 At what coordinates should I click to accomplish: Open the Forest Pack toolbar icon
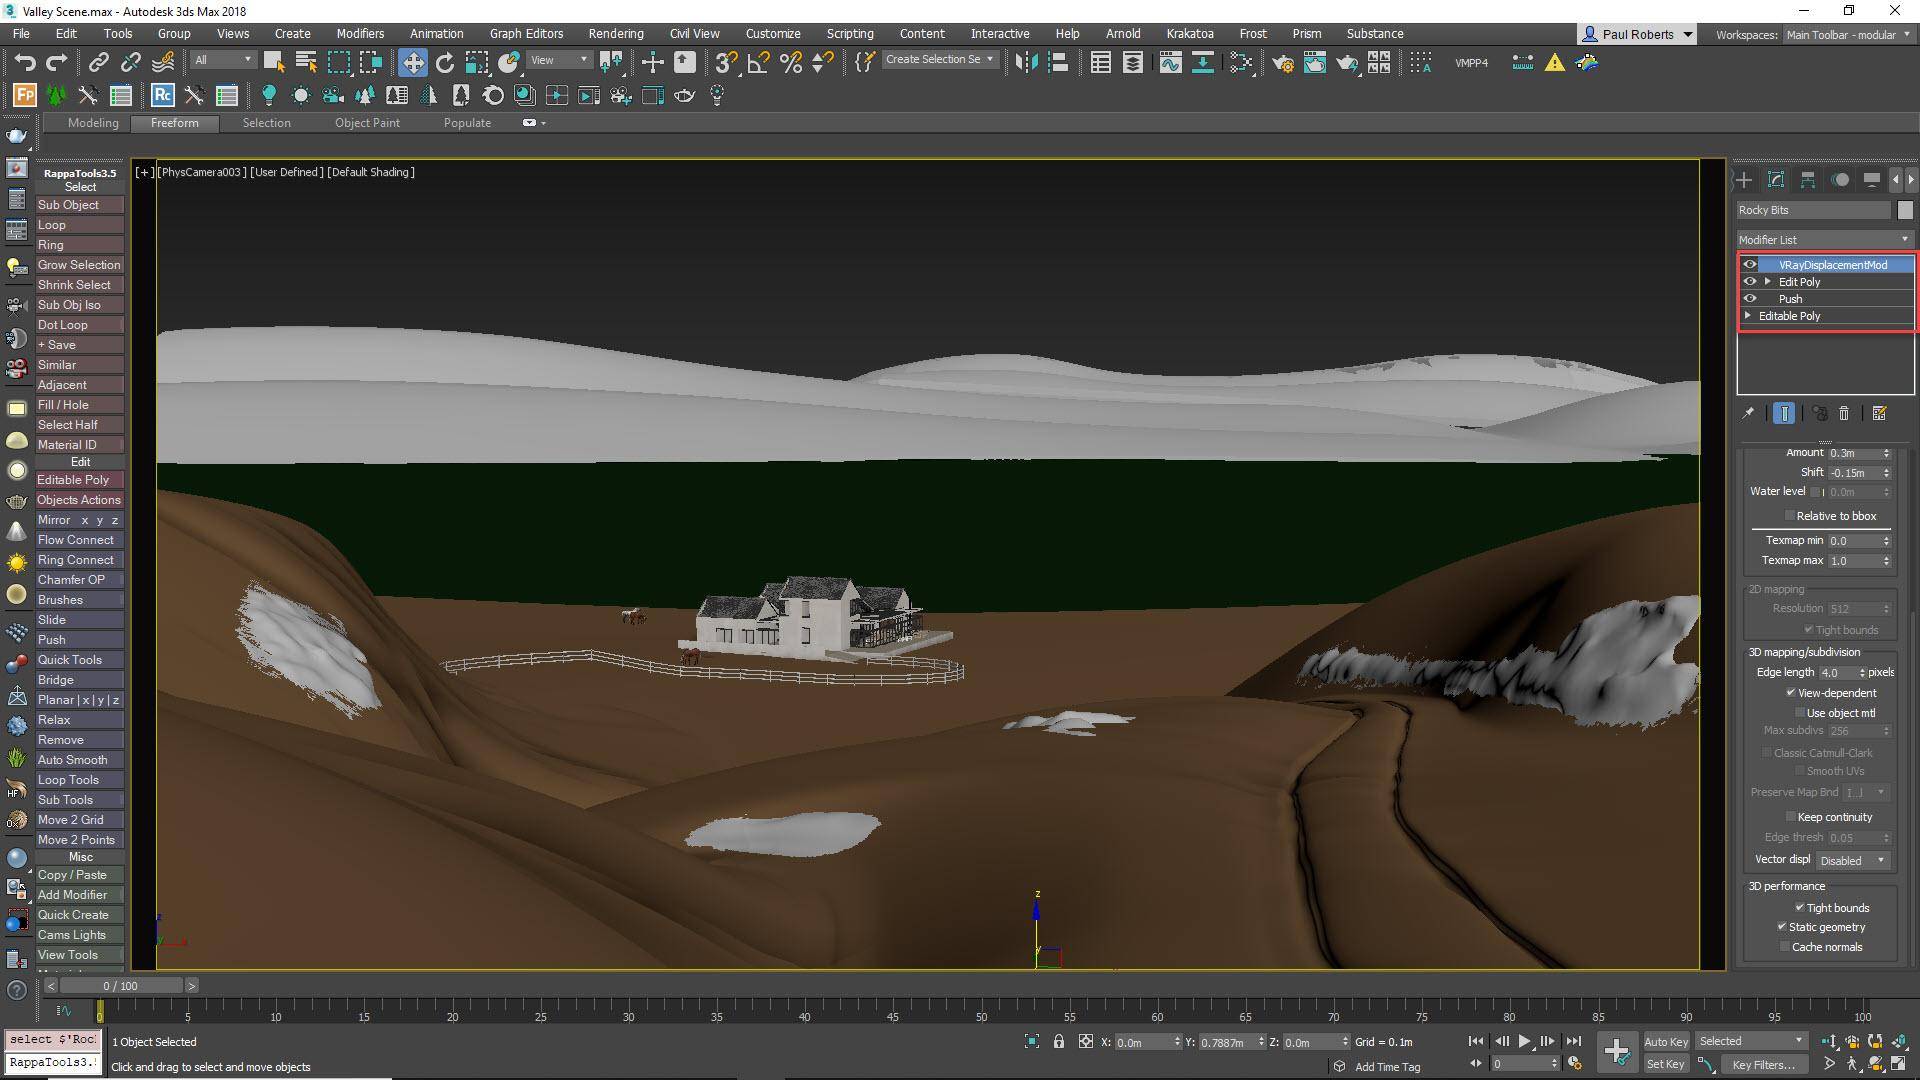(23, 95)
